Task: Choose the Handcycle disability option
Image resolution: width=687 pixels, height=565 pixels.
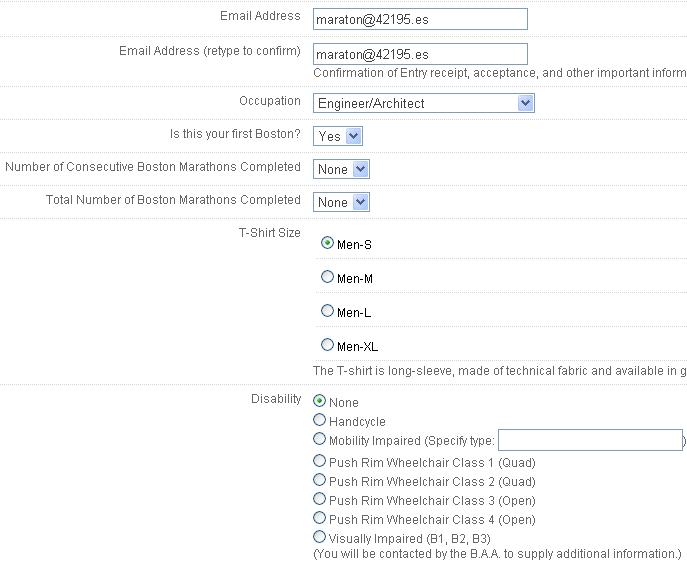Action: point(320,420)
